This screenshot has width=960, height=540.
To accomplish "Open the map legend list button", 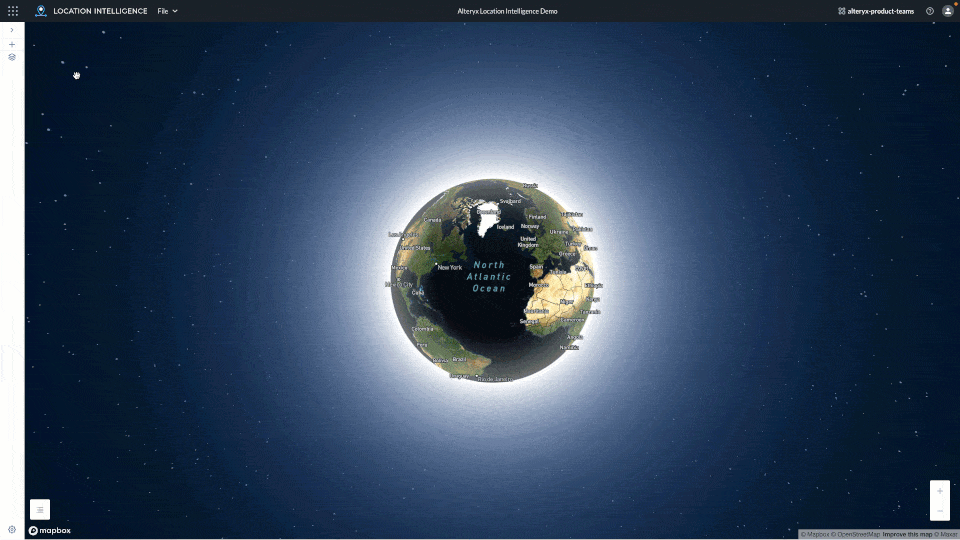I will pos(40,510).
